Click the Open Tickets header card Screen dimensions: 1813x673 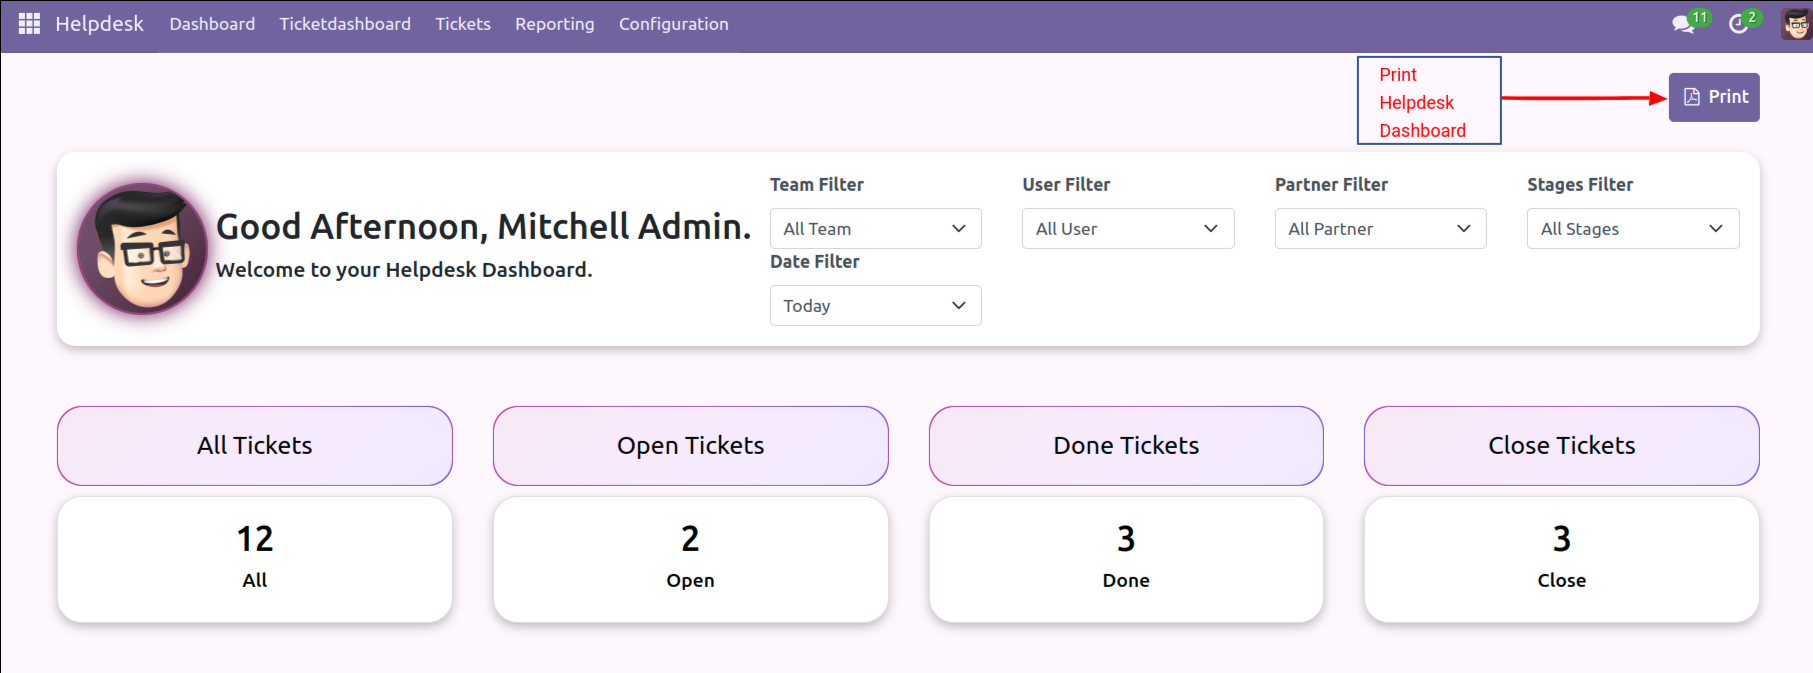691,446
